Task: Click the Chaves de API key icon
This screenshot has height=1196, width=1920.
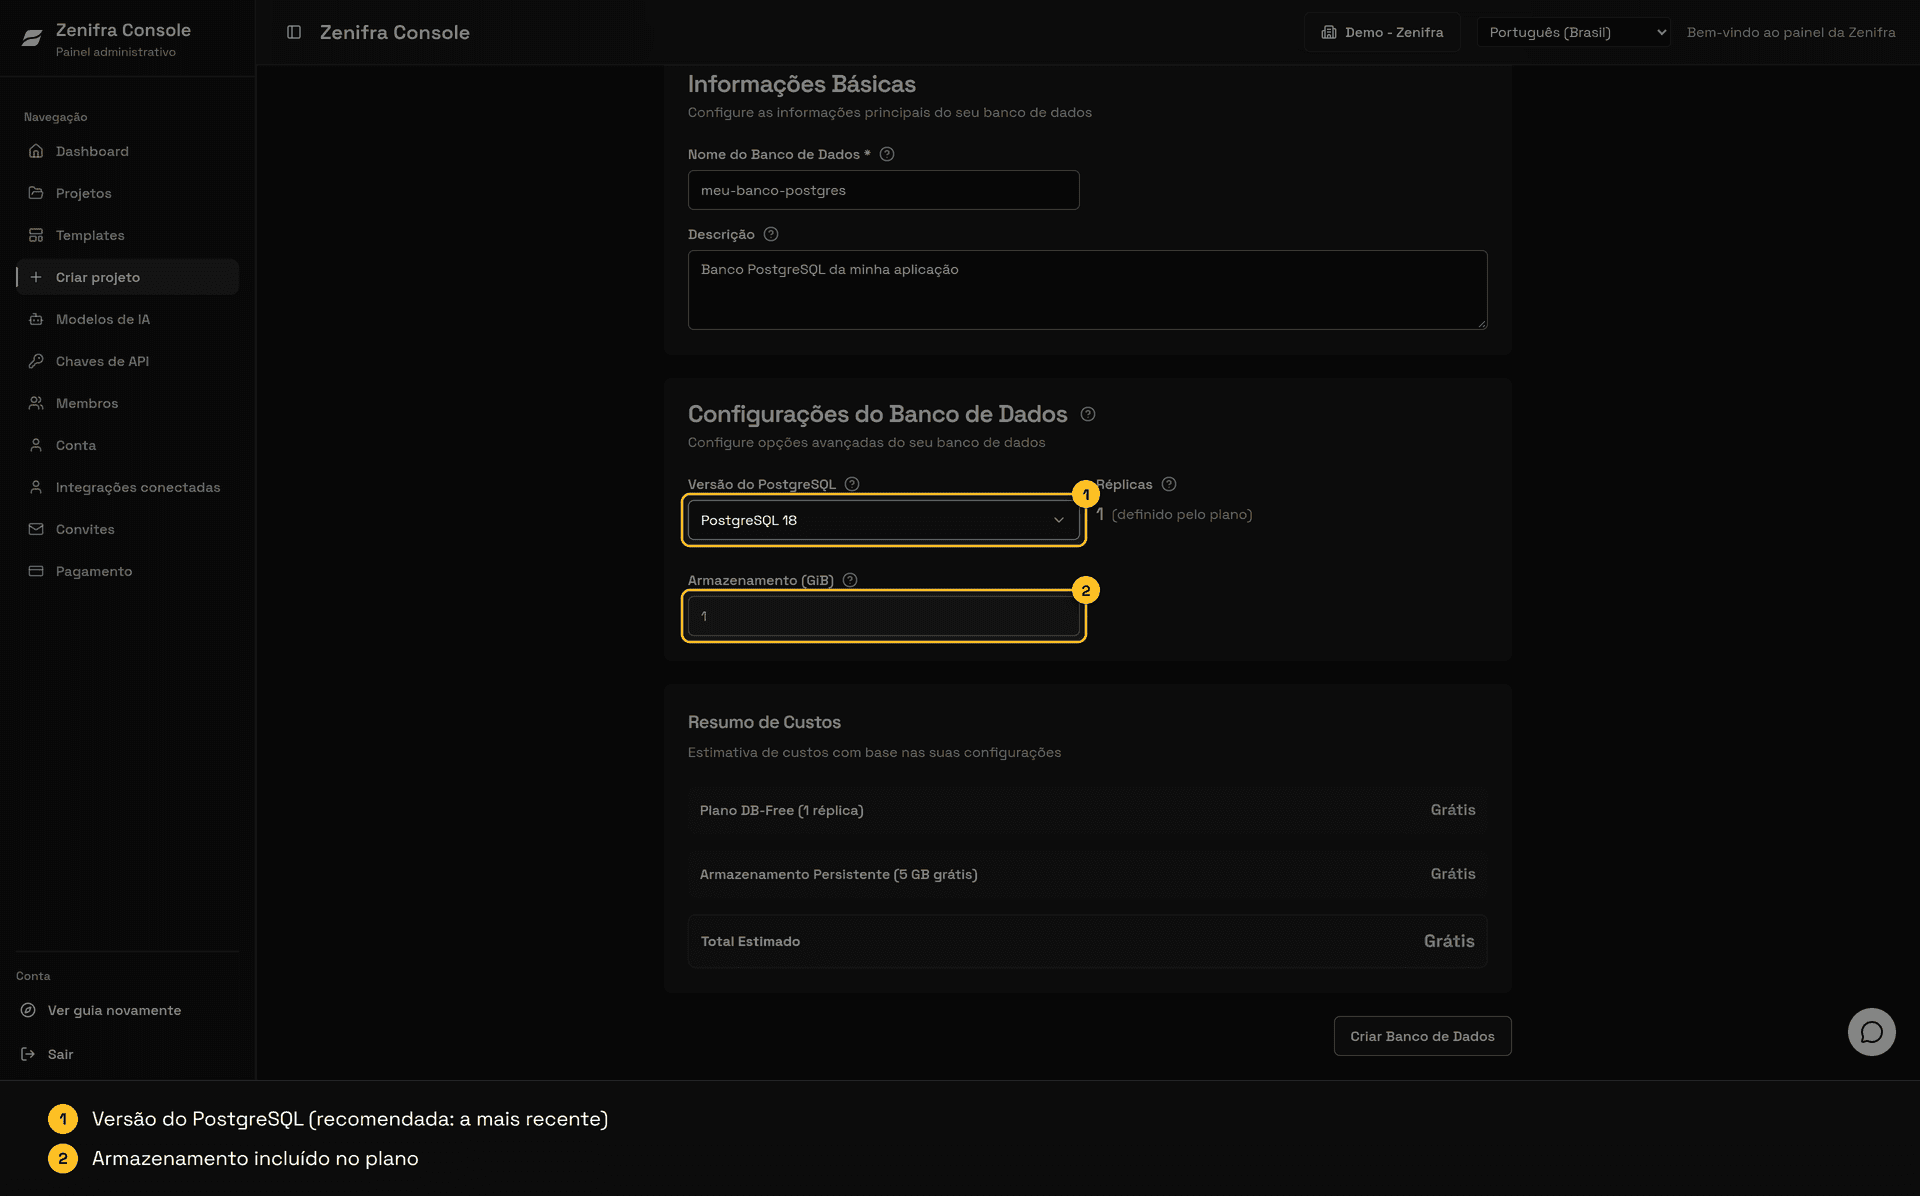Action: (x=36, y=361)
